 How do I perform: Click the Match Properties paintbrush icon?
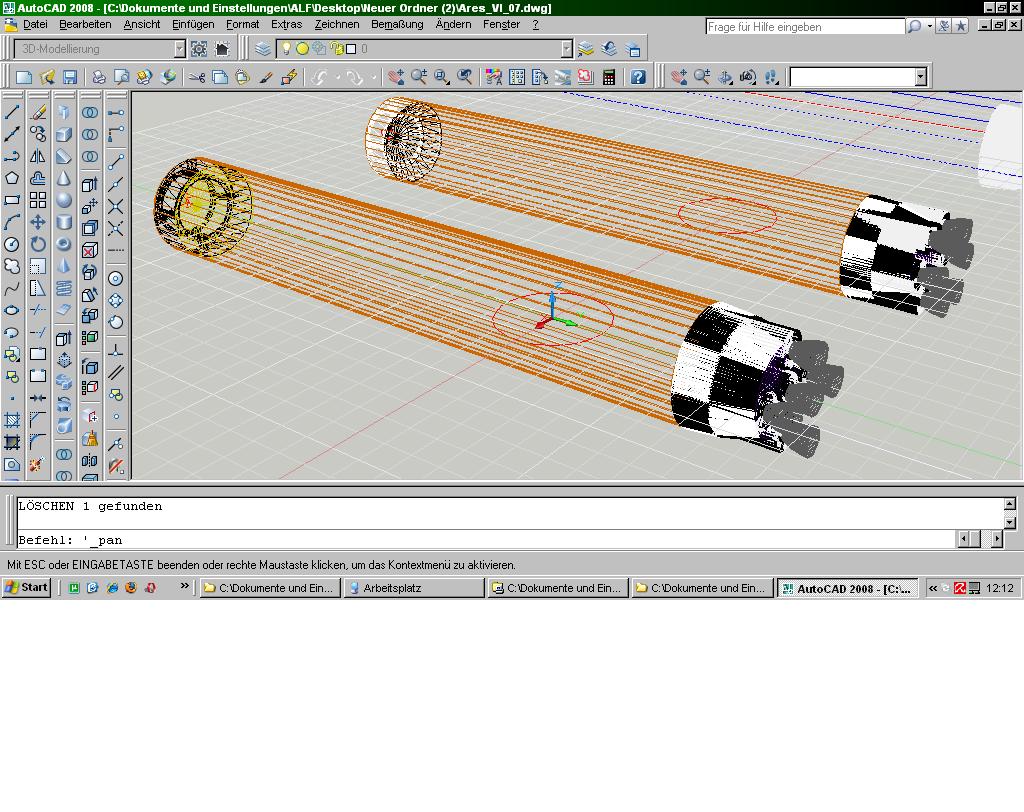pyautogui.click(x=265, y=77)
